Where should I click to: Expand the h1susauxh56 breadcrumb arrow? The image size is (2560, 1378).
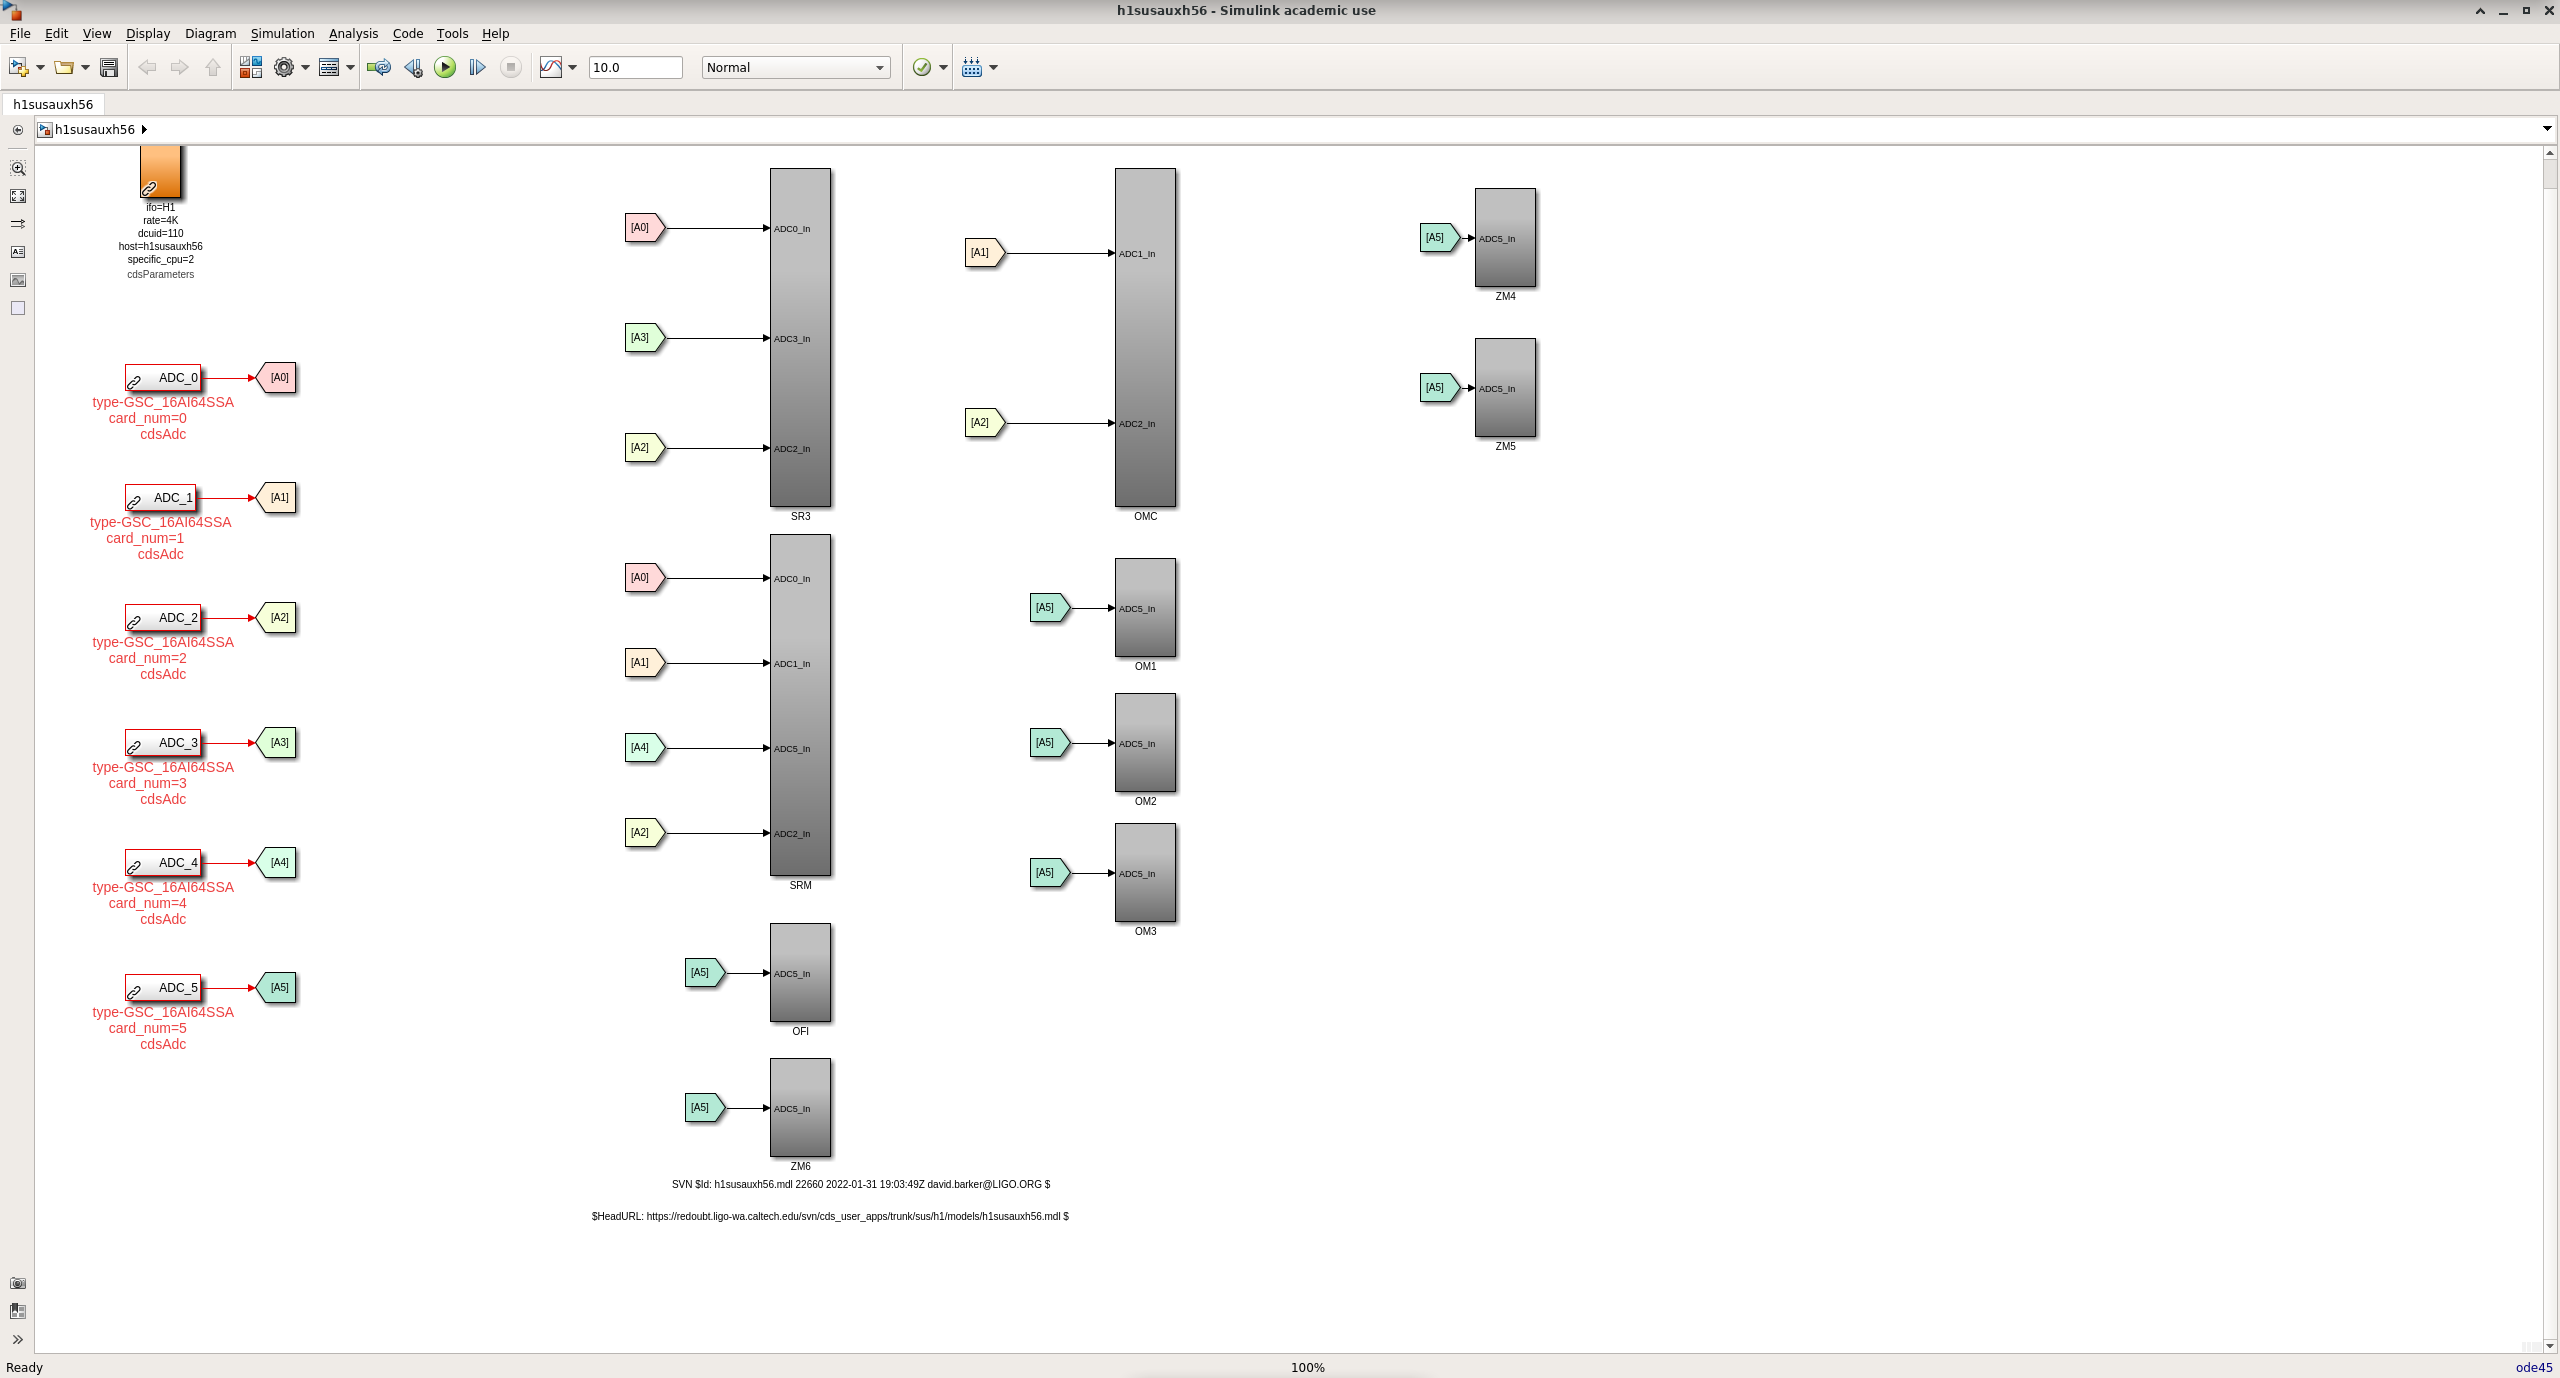click(145, 129)
